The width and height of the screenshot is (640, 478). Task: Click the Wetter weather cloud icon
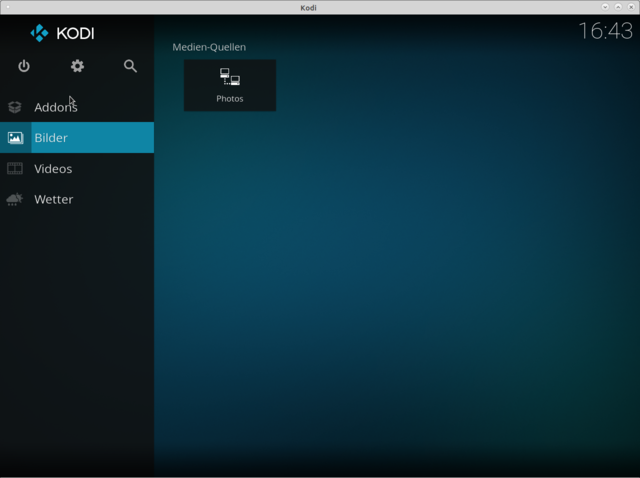click(15, 199)
